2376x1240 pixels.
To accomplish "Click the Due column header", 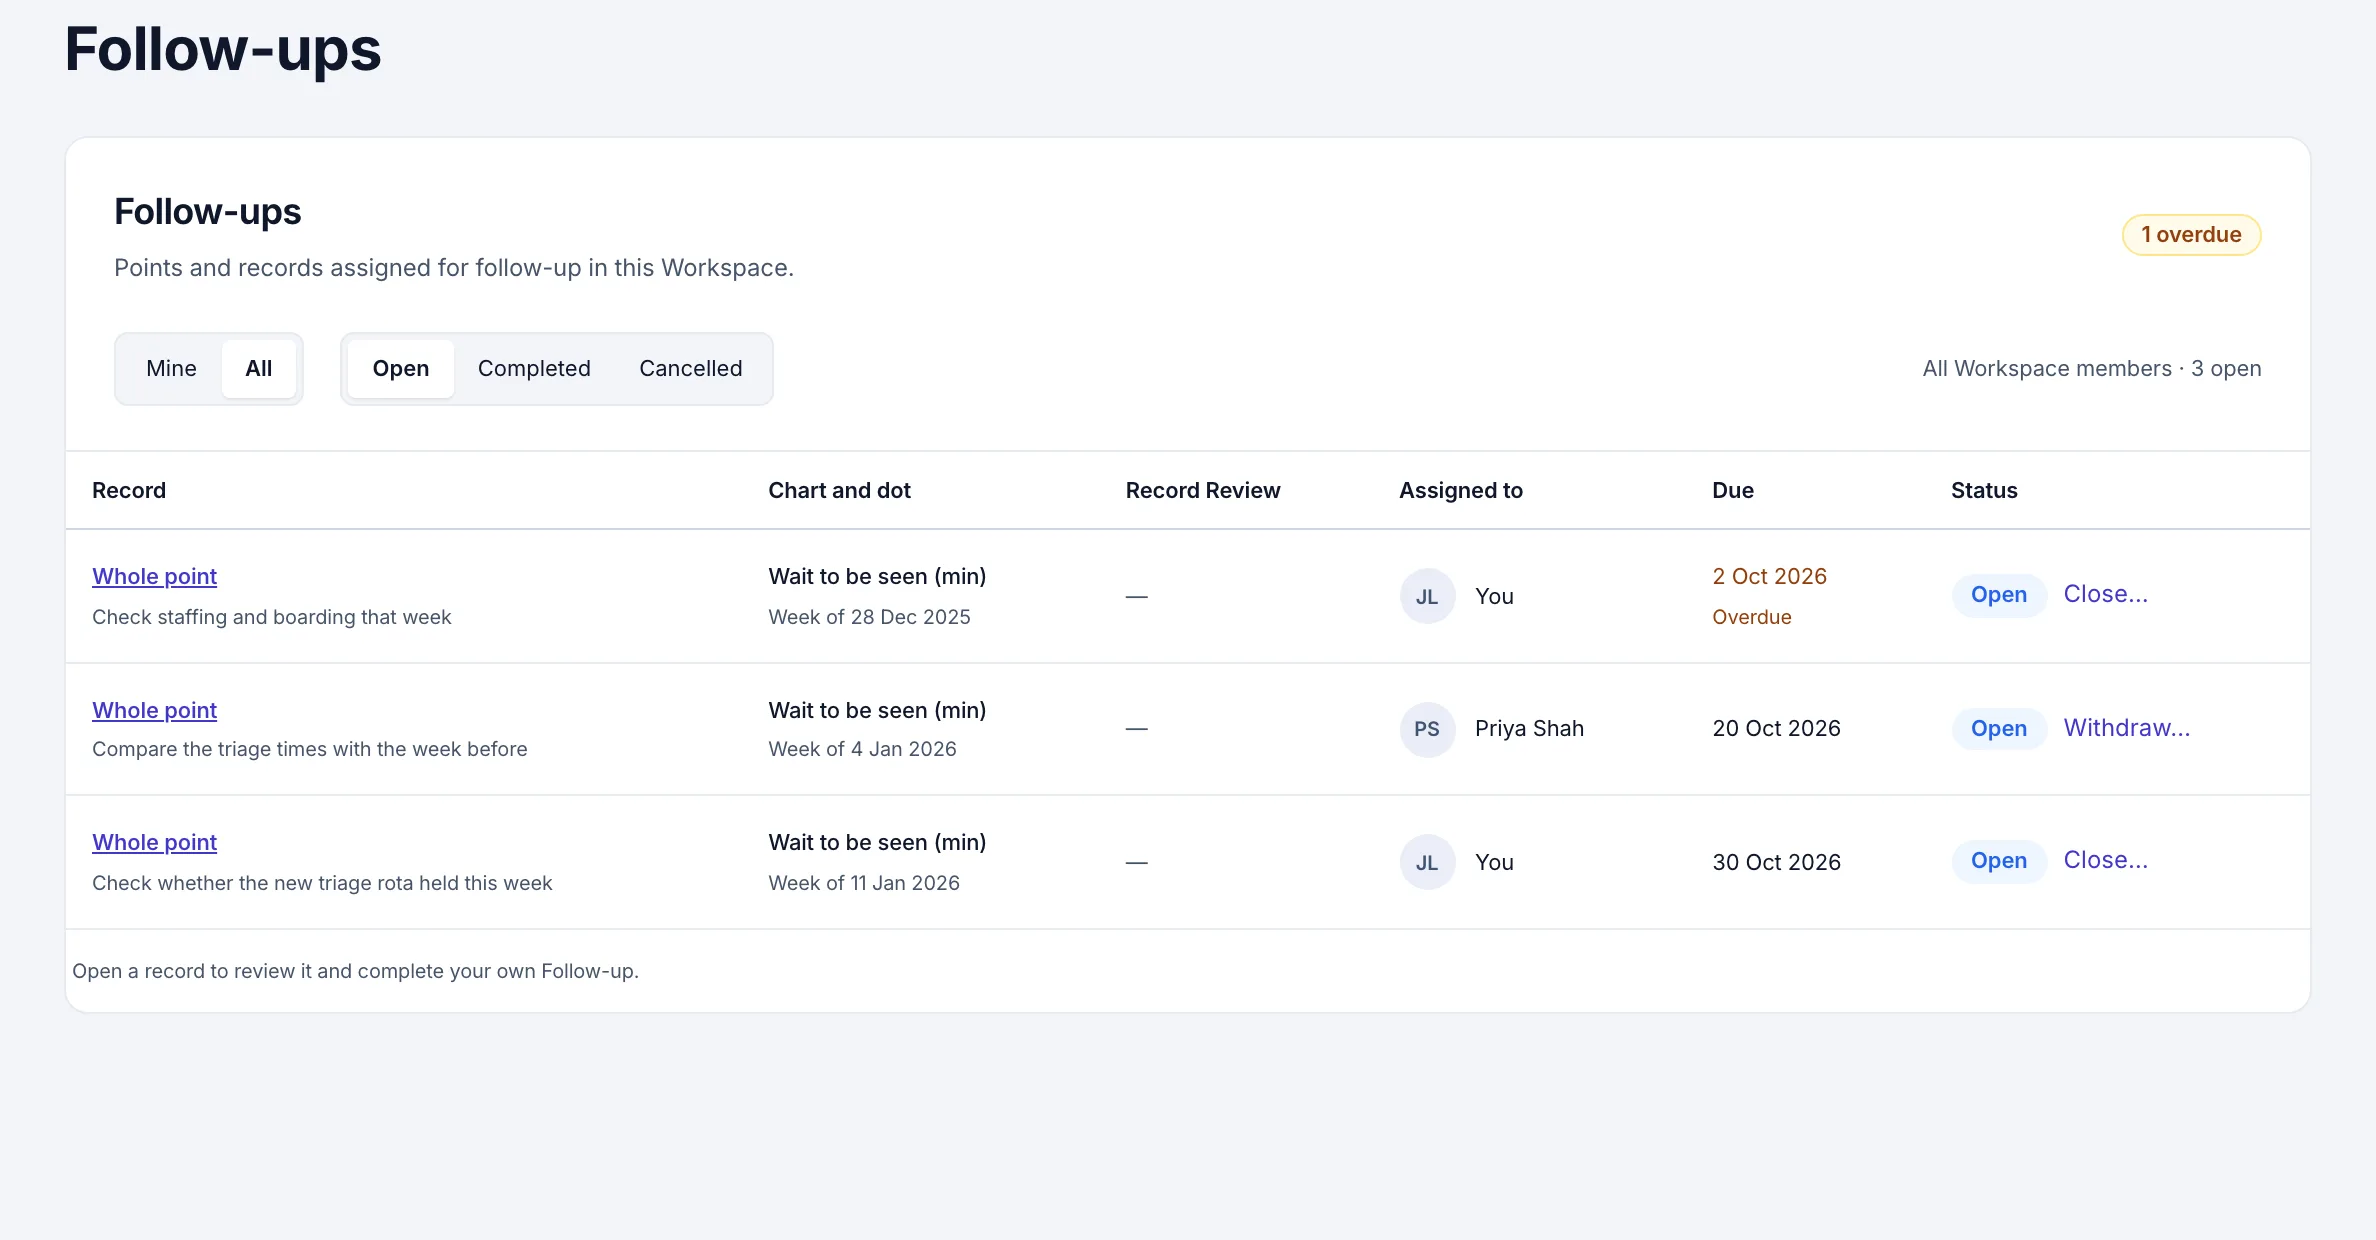I will (x=1733, y=490).
